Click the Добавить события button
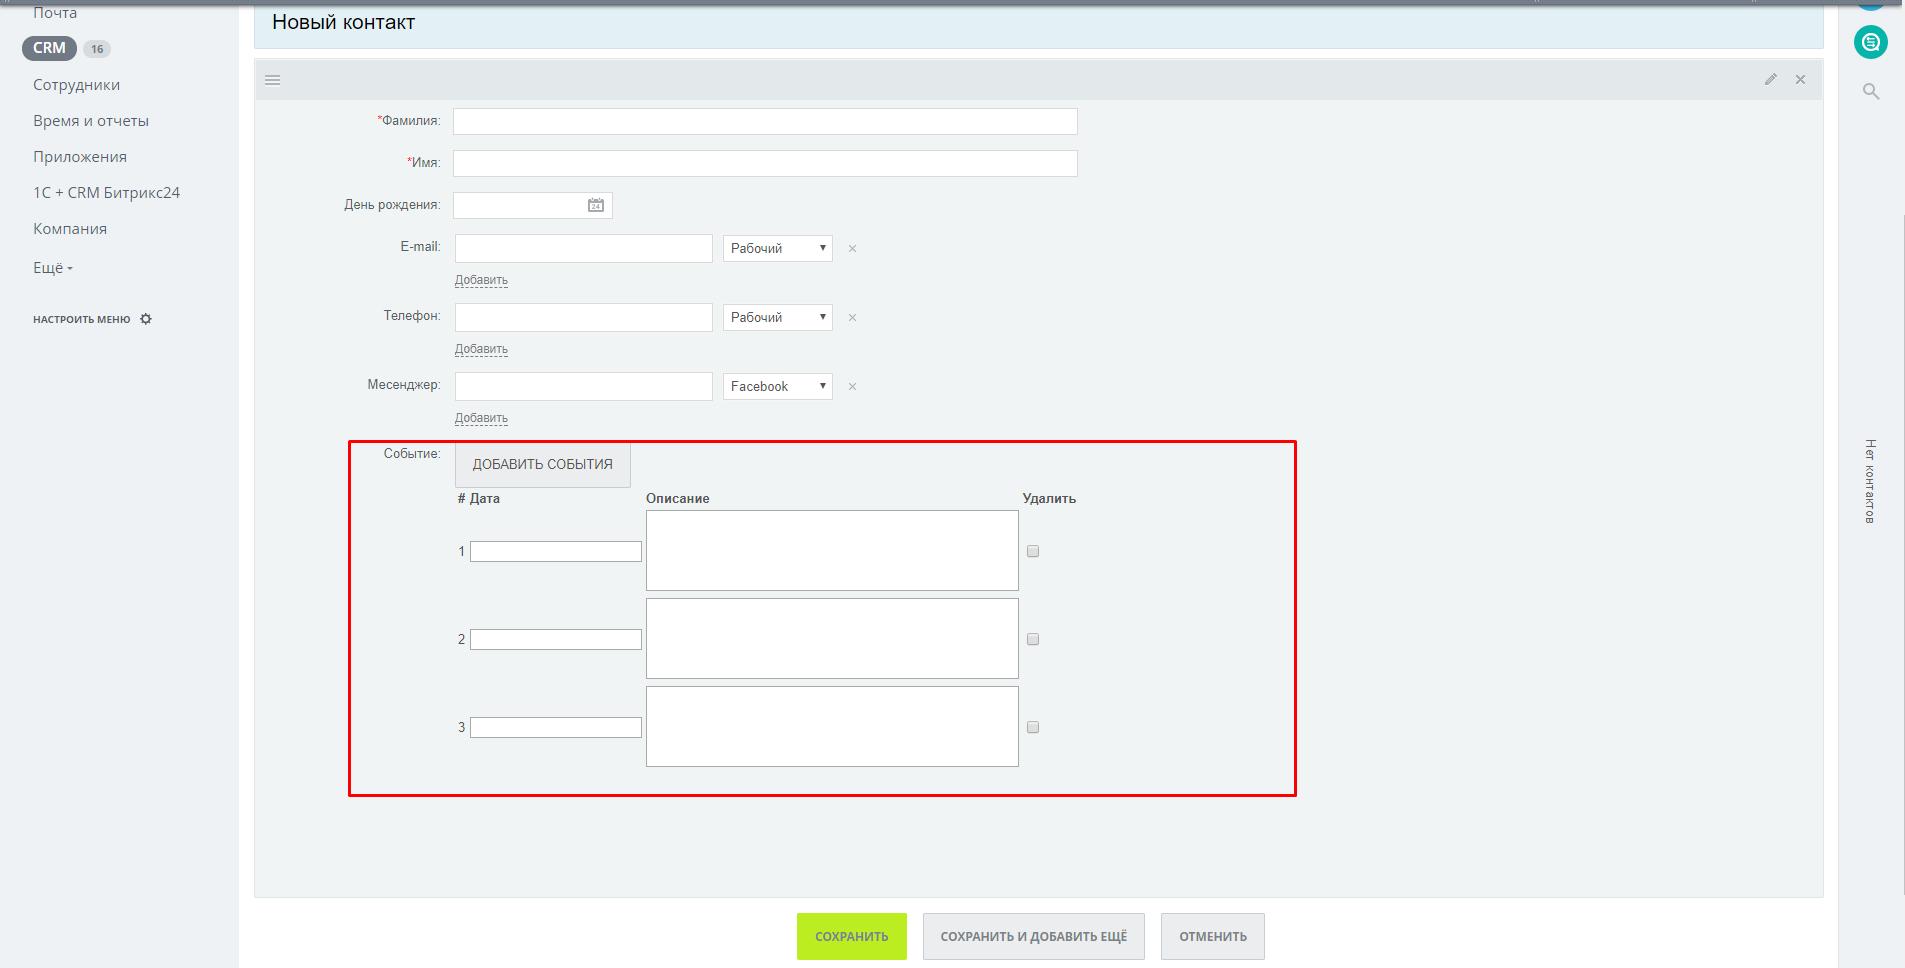The image size is (1905, 968). (542, 464)
